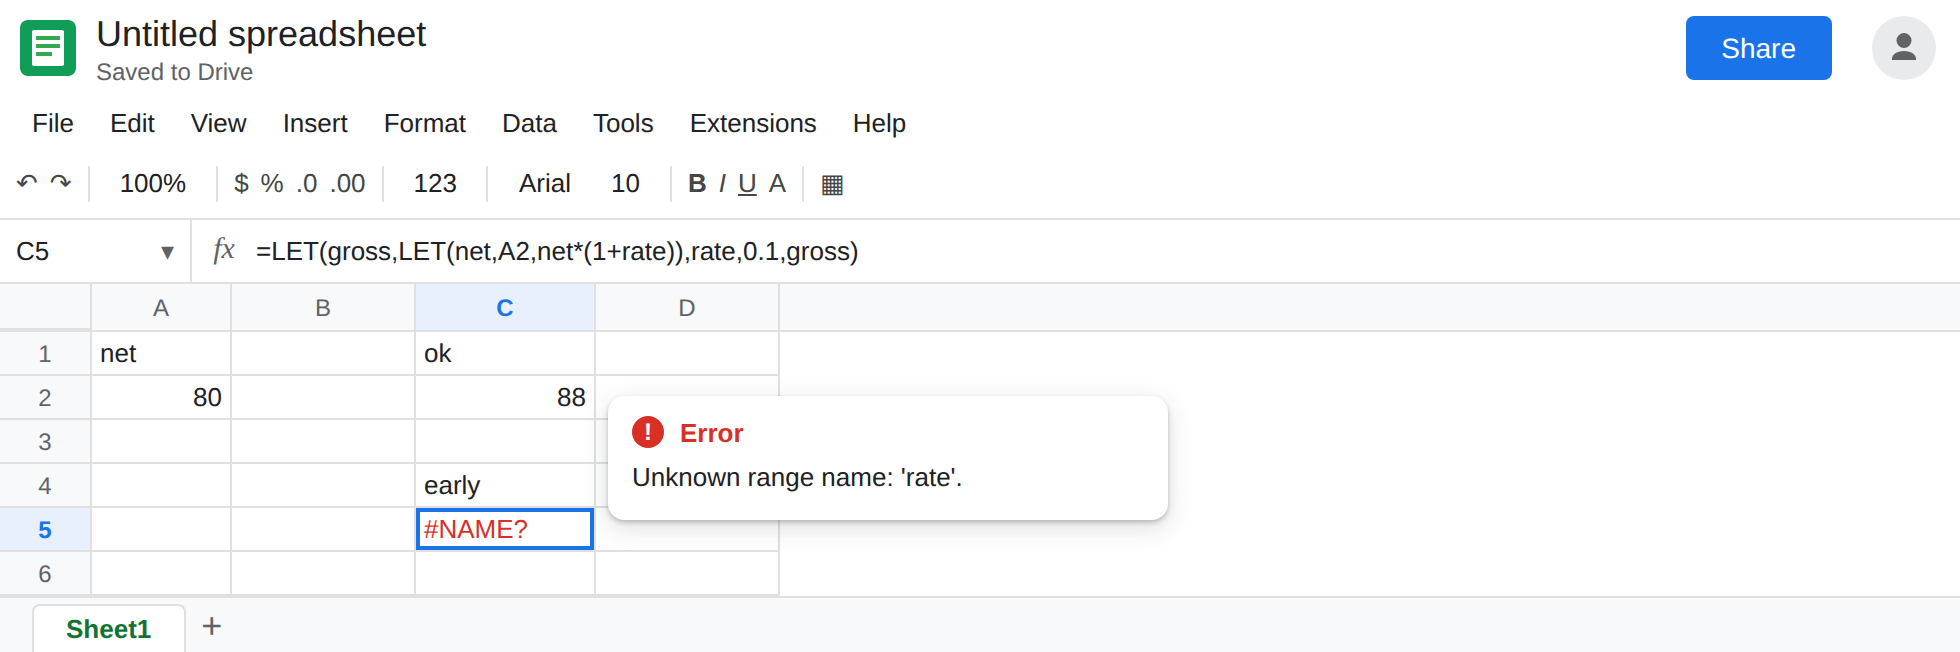Open the 123 number format dropdown
The image size is (1960, 652).
pyautogui.click(x=435, y=184)
